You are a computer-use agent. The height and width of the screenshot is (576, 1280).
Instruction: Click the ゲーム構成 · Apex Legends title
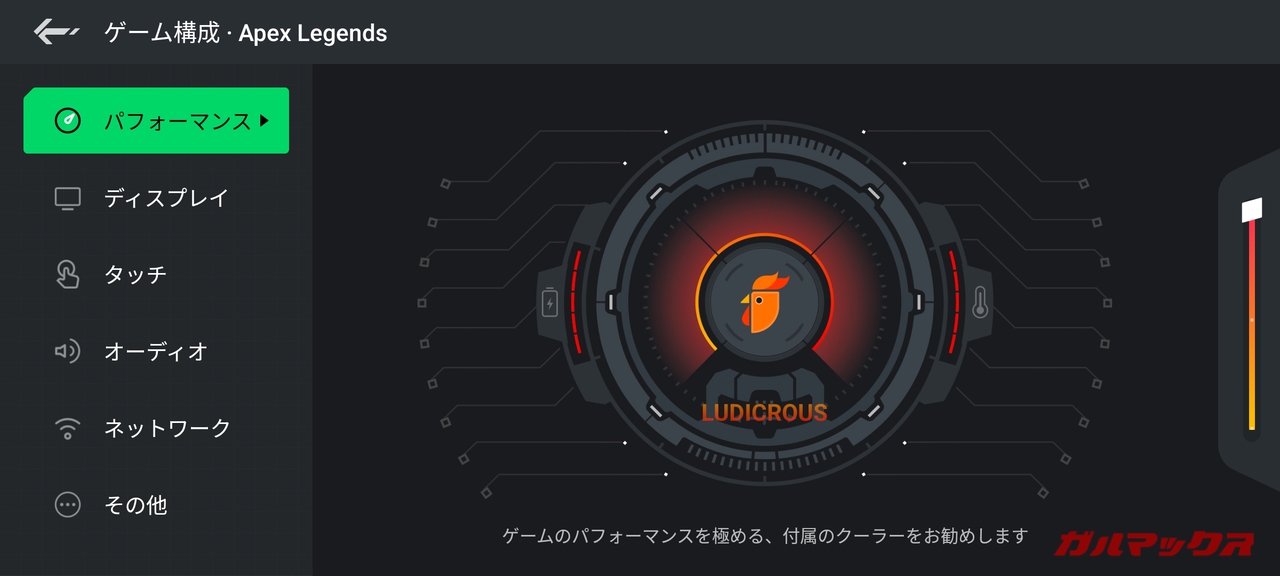[245, 33]
